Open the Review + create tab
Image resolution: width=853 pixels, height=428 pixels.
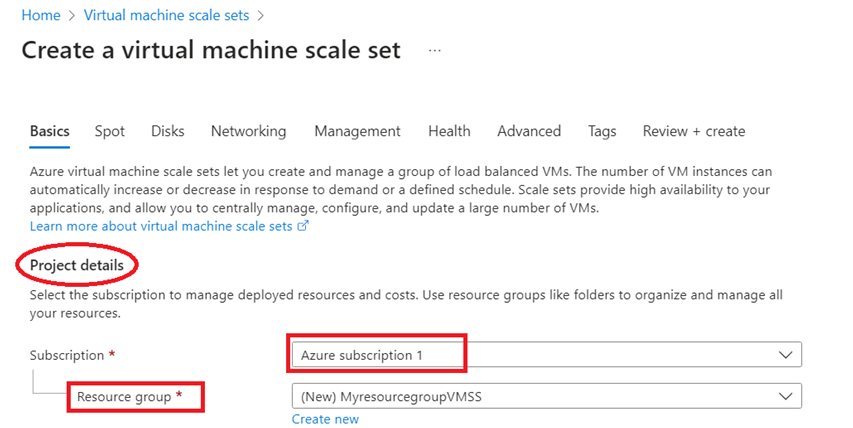click(694, 131)
